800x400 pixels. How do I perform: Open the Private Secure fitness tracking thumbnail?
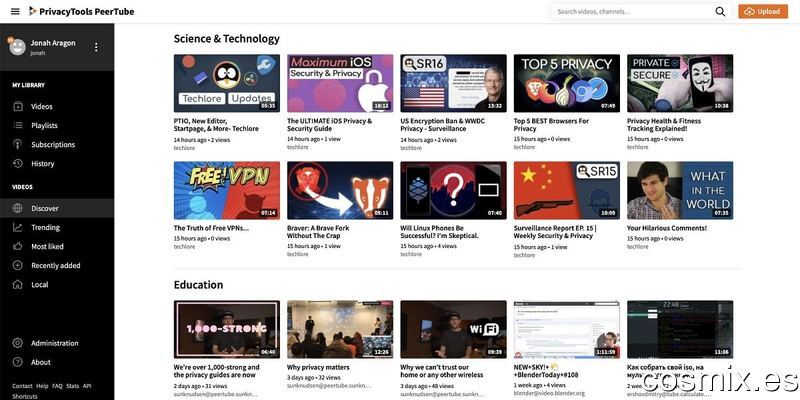tap(680, 83)
